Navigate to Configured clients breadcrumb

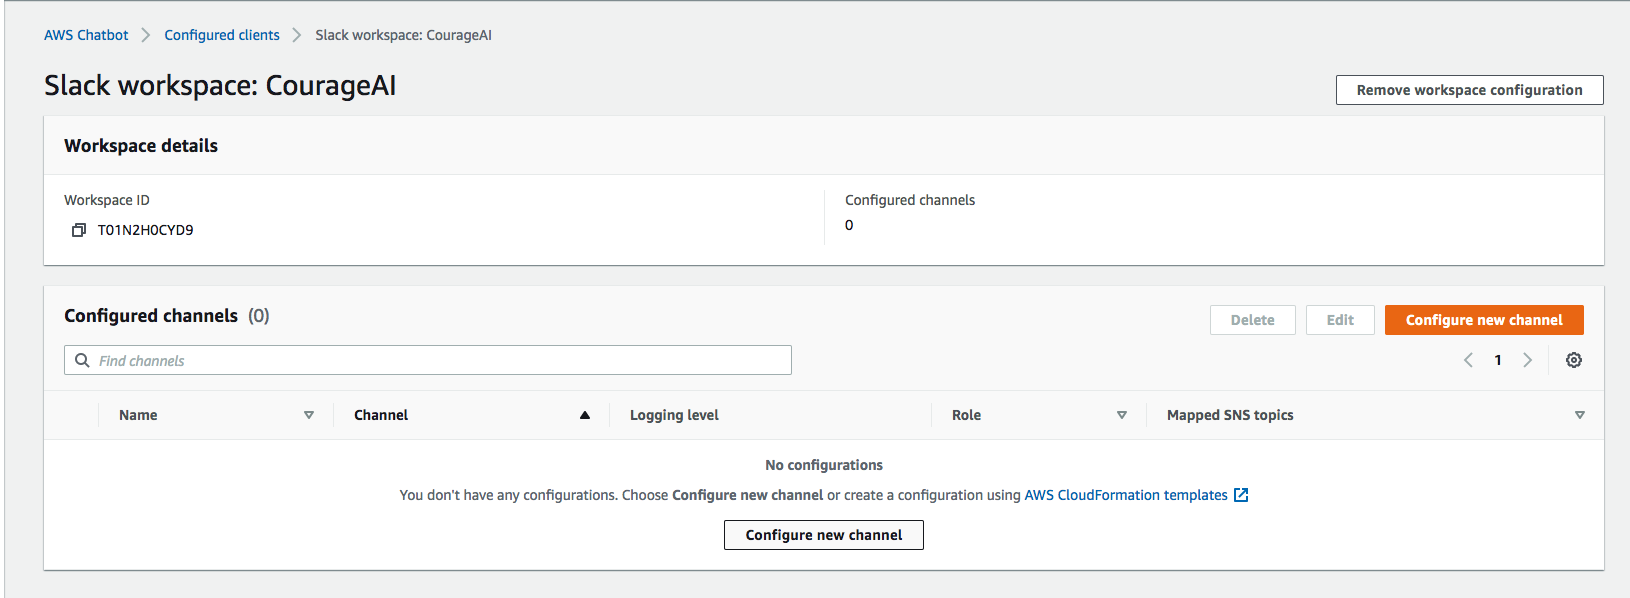click(222, 35)
